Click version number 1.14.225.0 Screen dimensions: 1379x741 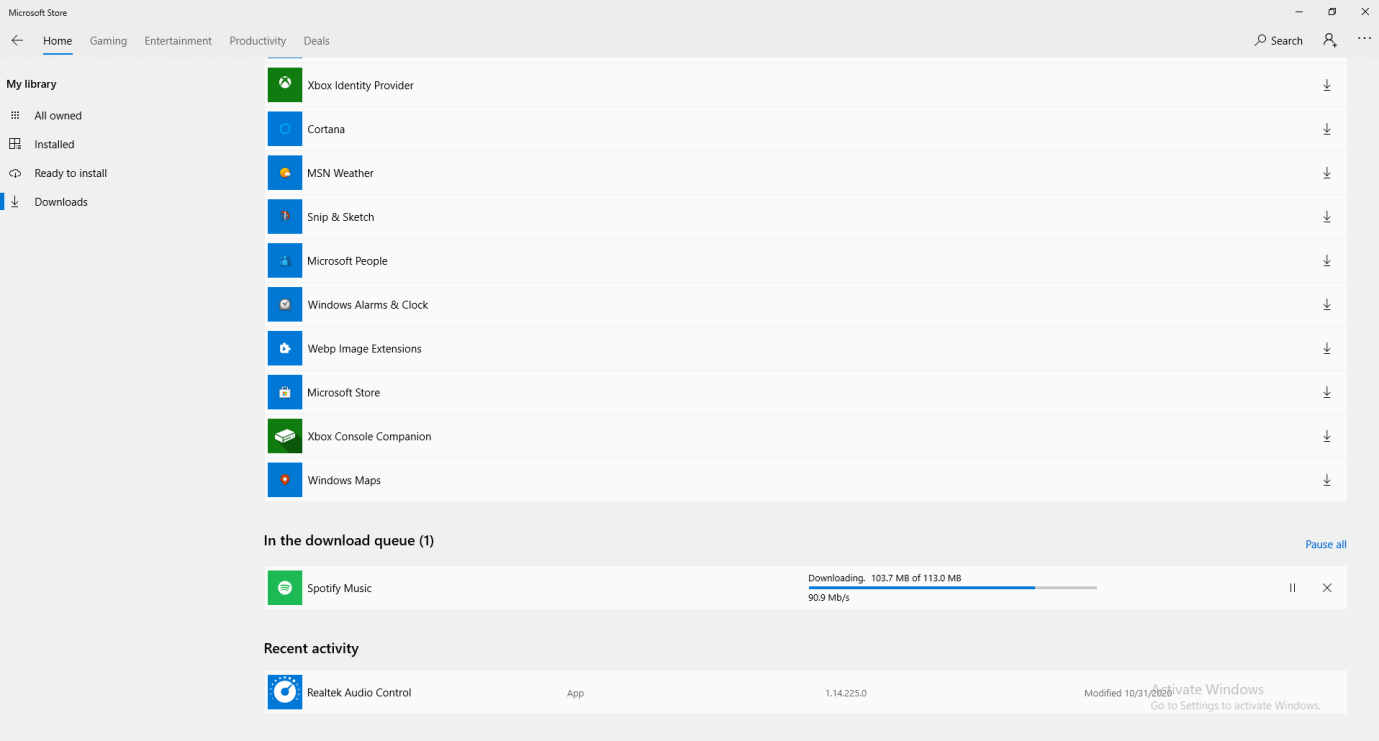(846, 693)
